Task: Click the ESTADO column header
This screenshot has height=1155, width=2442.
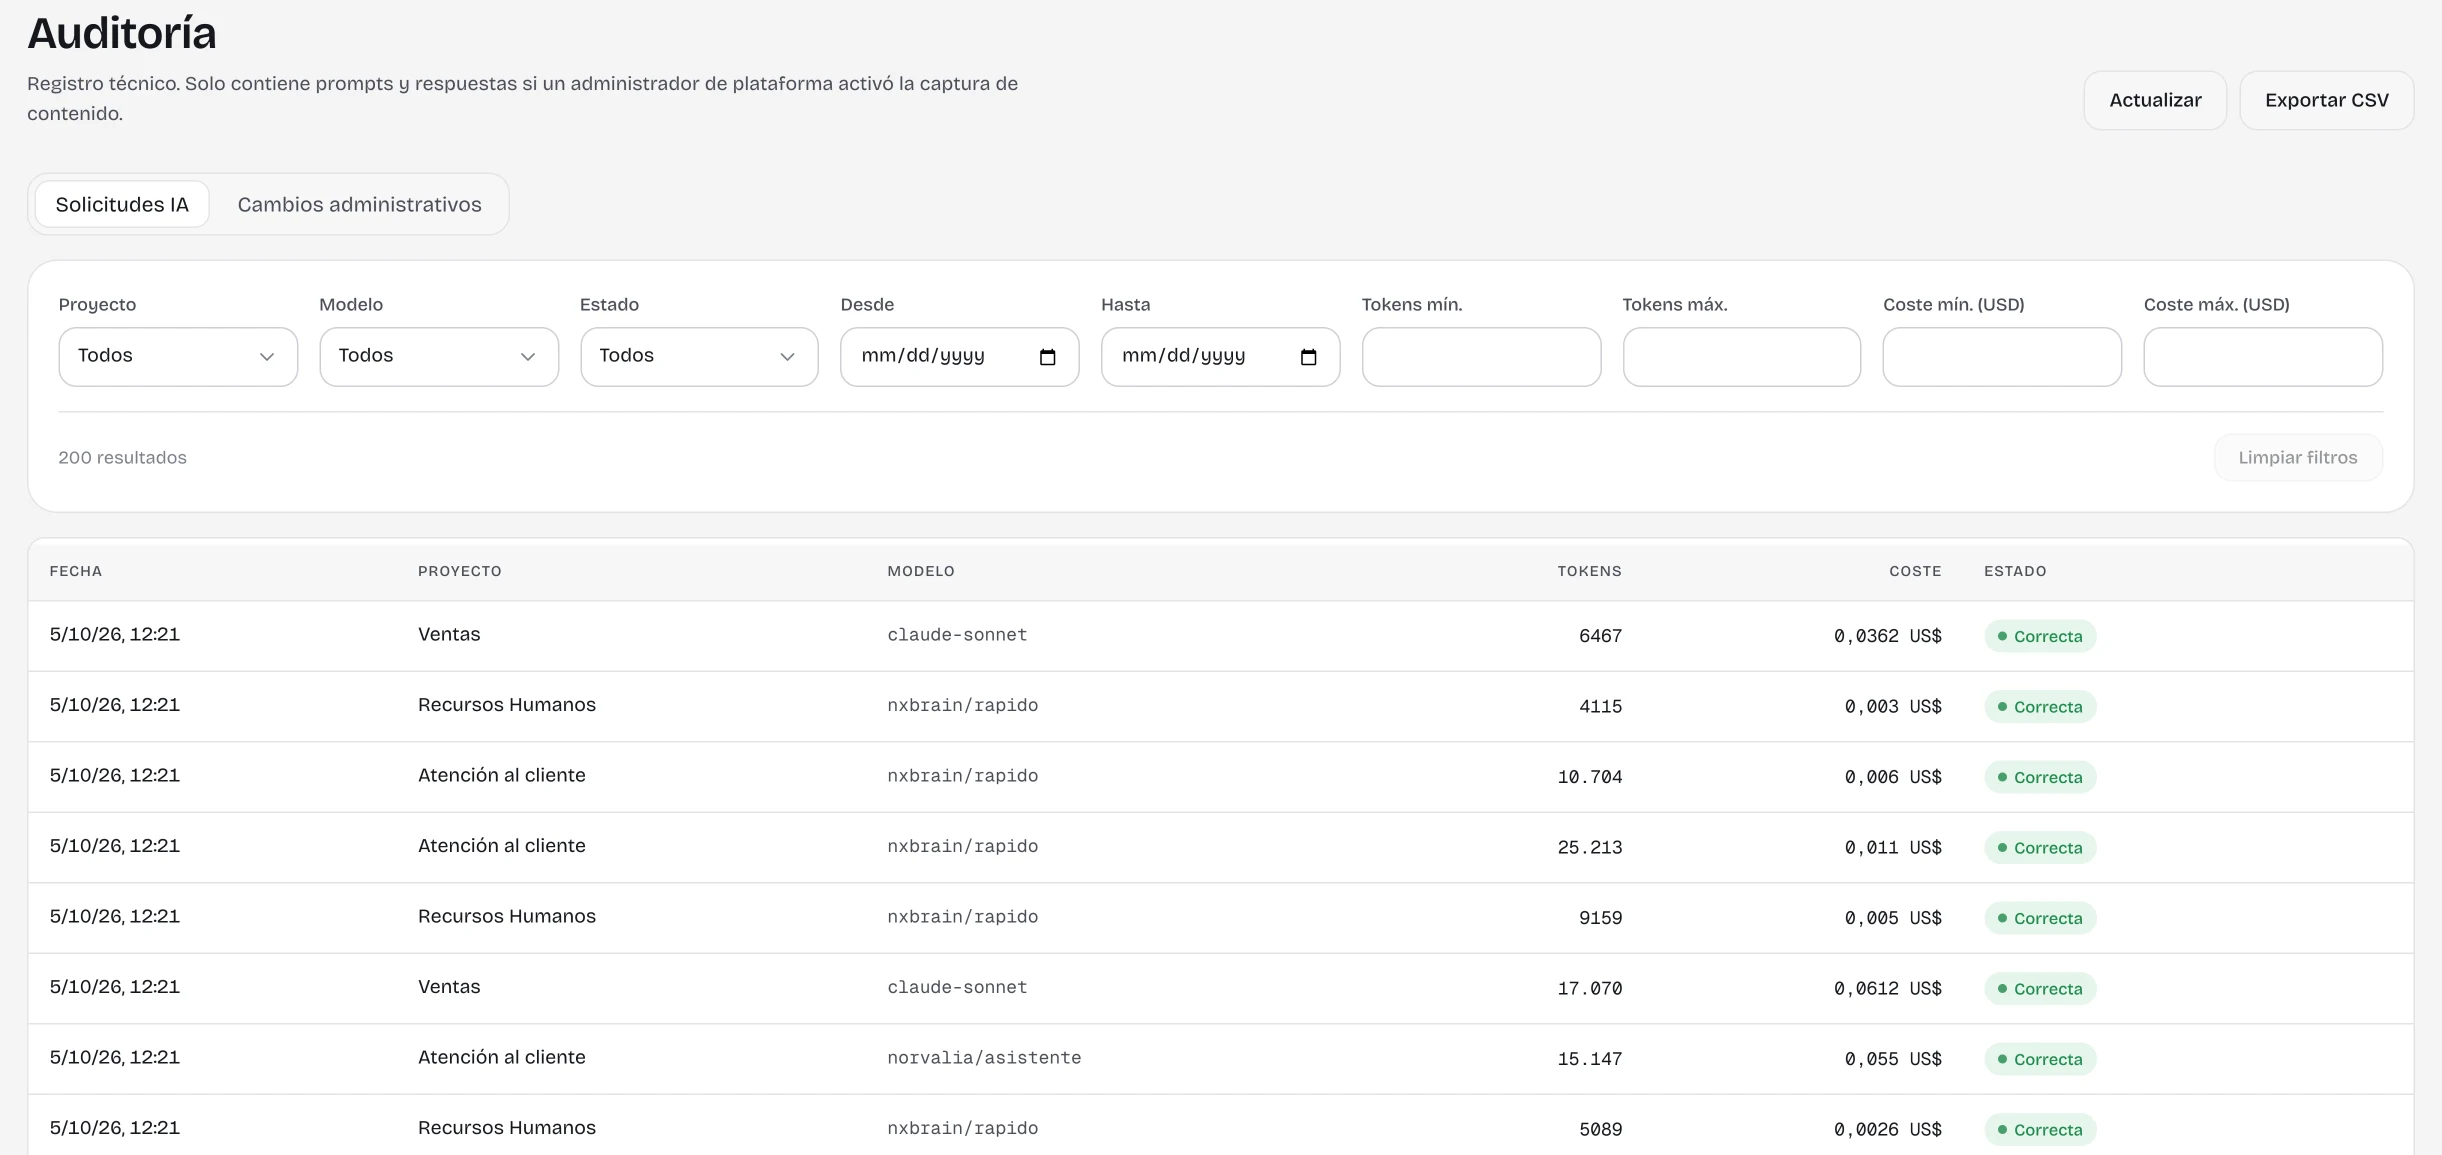Action: [x=2015, y=571]
